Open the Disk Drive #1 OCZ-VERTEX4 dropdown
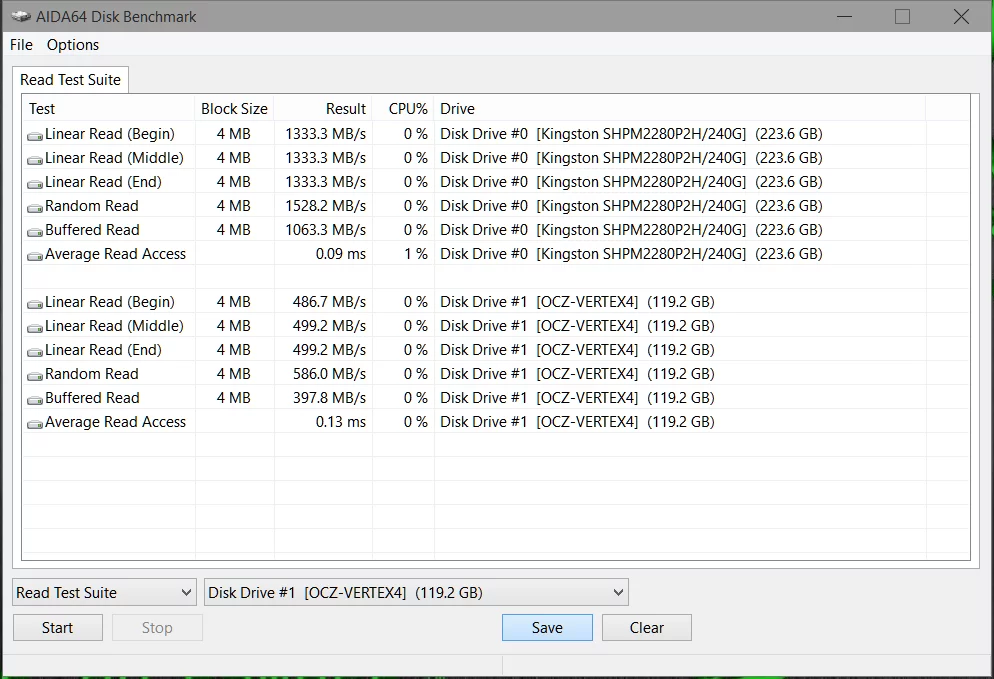The width and height of the screenshot is (994, 679). point(416,593)
